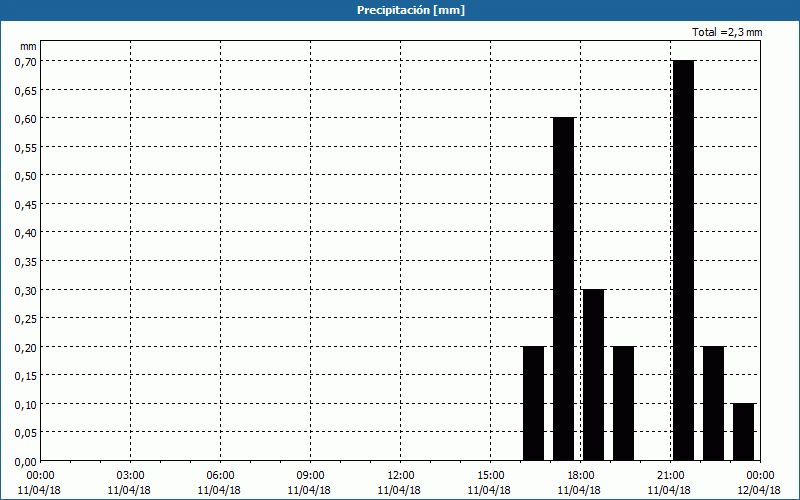The image size is (800, 500).
Task: Click the 11/04/18 date under 03:00
Action: (x=129, y=490)
